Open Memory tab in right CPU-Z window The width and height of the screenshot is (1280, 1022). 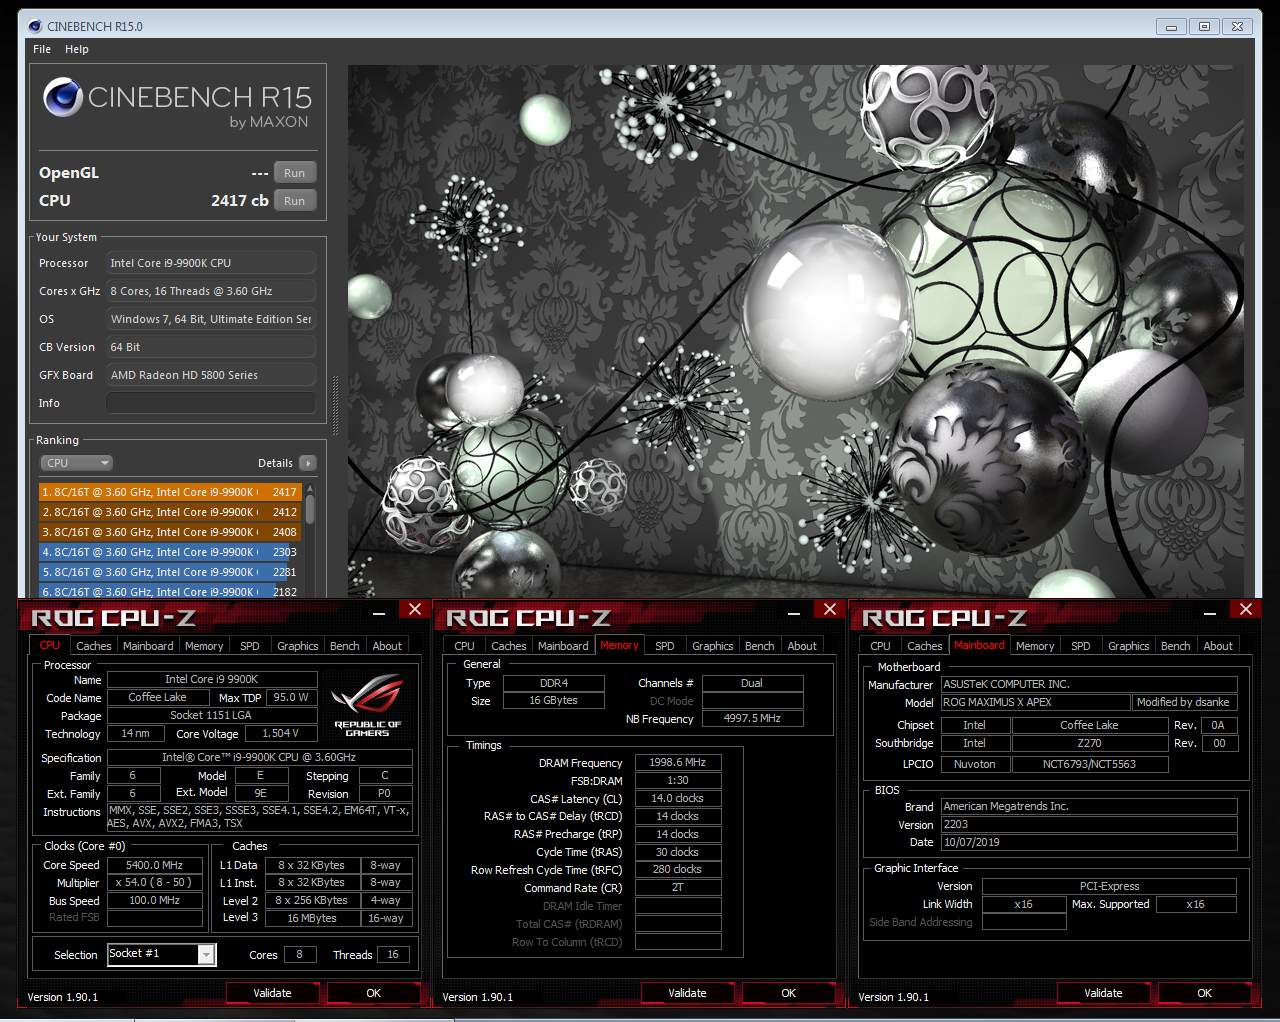[1035, 646]
